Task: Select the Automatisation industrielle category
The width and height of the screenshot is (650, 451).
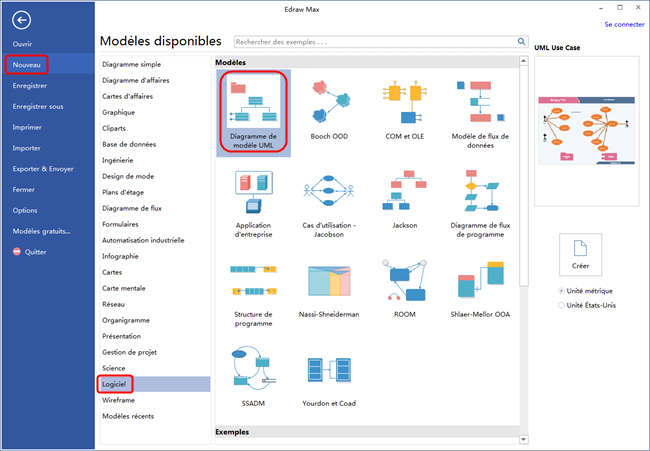Action: coord(143,240)
